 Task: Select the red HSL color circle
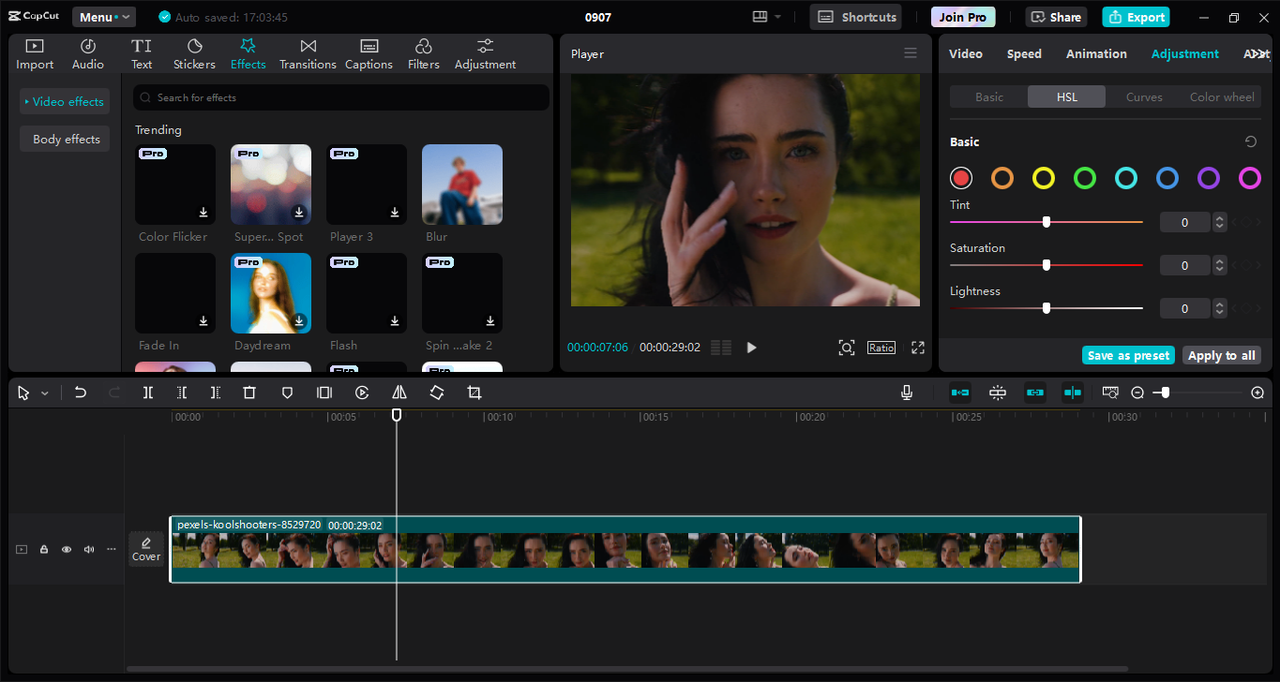point(961,178)
